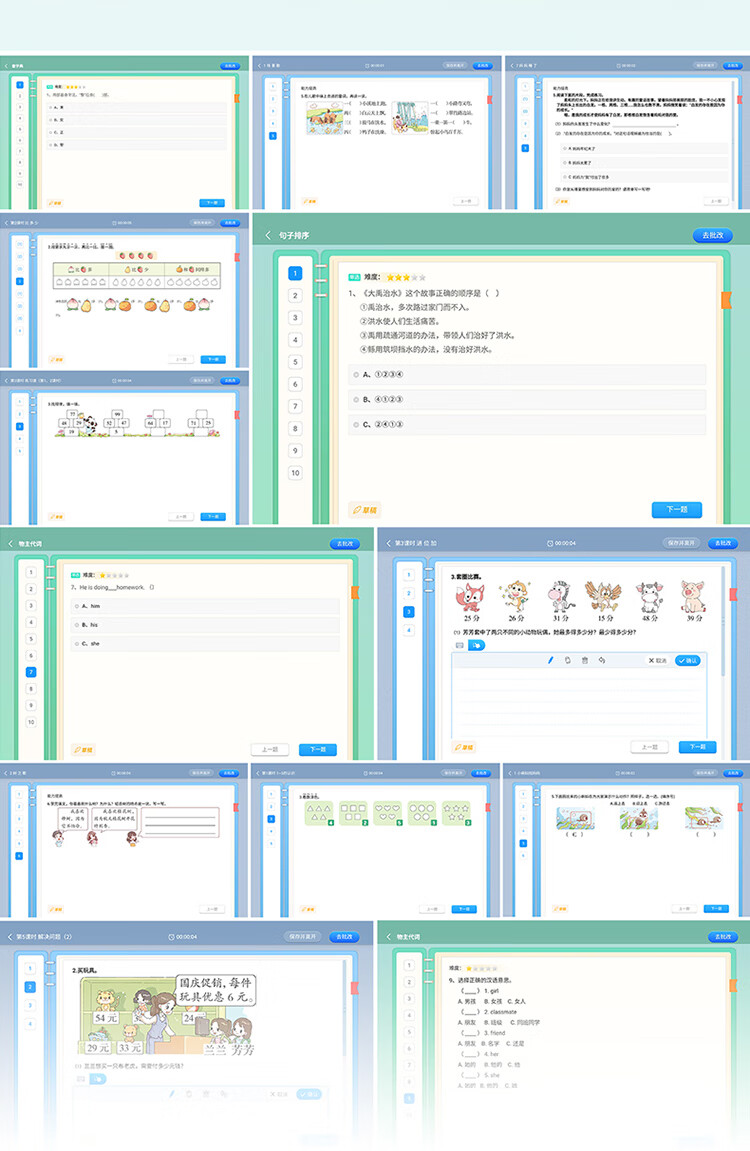Click trash icon in handwriting answer toolbar
This screenshot has width=750, height=1151.
click(585, 660)
